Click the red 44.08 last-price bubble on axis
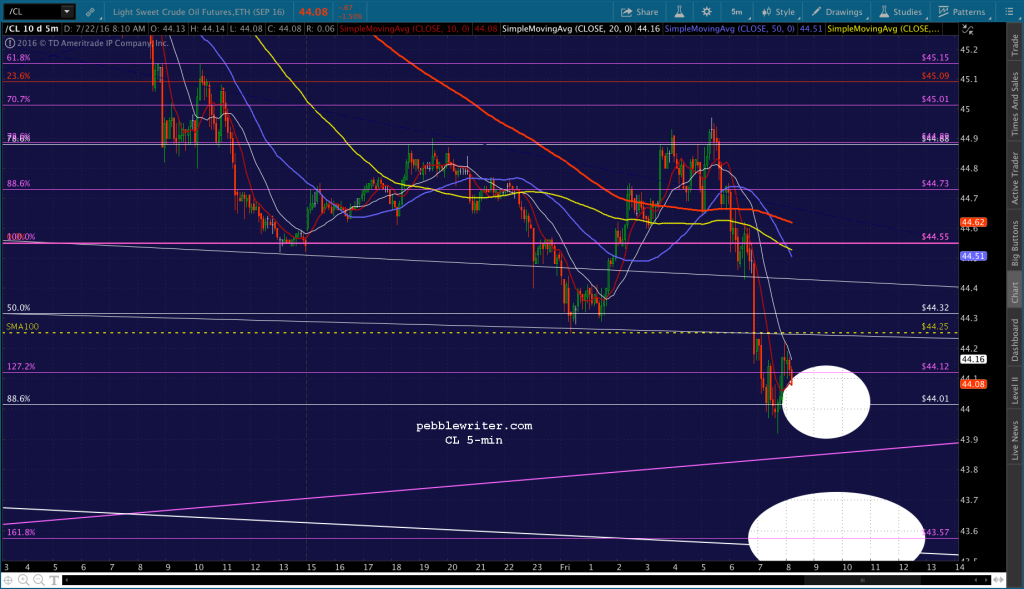 (x=973, y=384)
